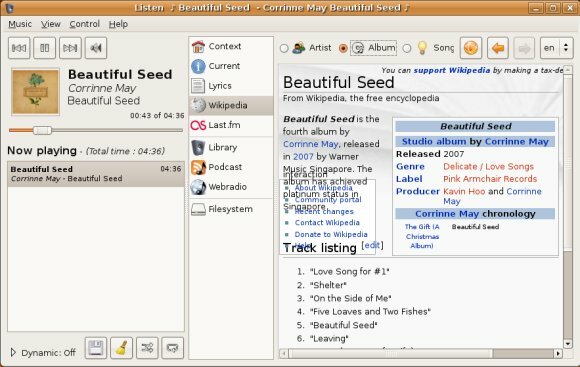
Task: Open the Music menu
Action: pos(20,24)
